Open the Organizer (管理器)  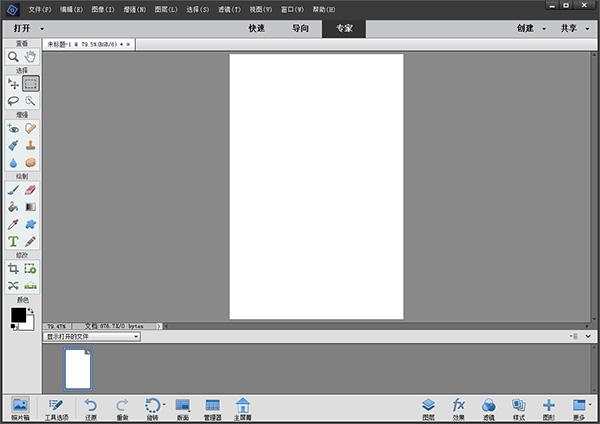[x=212, y=409]
